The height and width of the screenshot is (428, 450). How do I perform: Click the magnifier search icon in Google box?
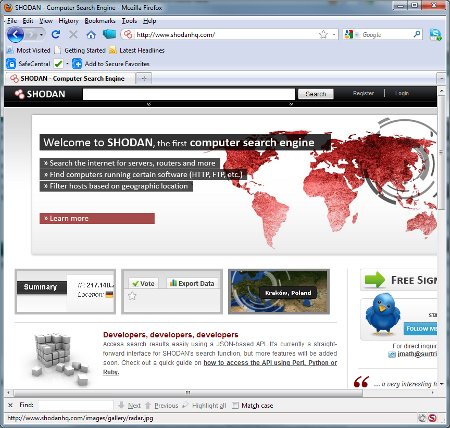[417, 34]
